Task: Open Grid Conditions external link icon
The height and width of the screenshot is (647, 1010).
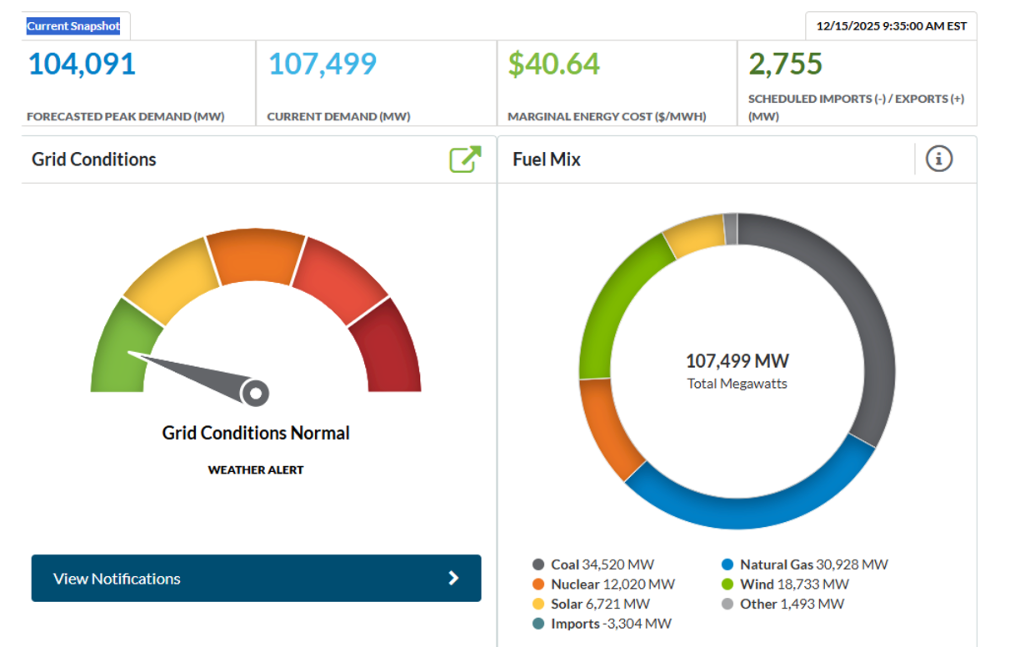Action: coord(465,159)
